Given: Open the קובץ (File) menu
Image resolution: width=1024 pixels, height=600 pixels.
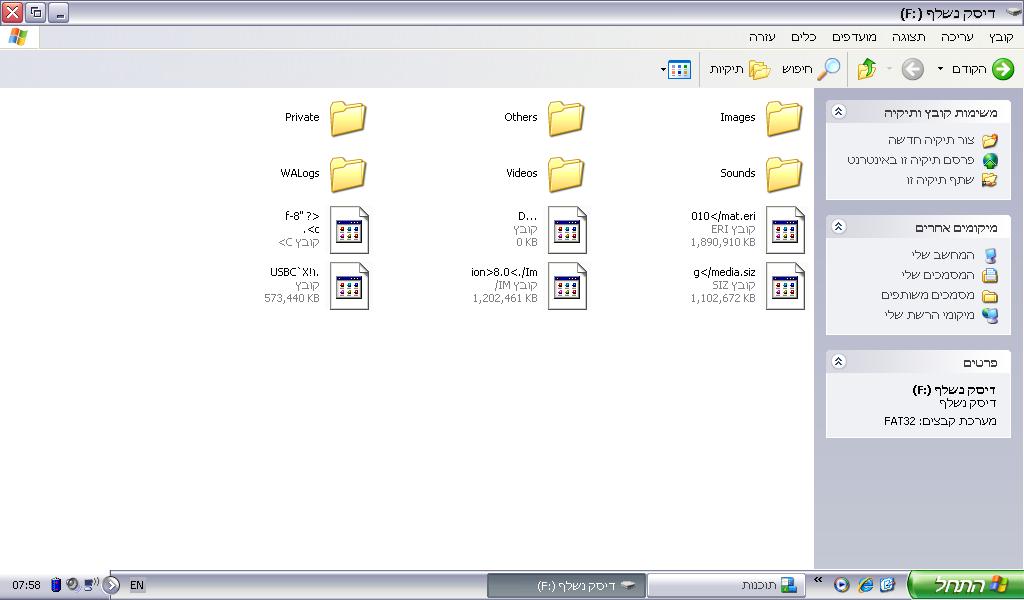Looking at the screenshot, I should click(x=1001, y=37).
